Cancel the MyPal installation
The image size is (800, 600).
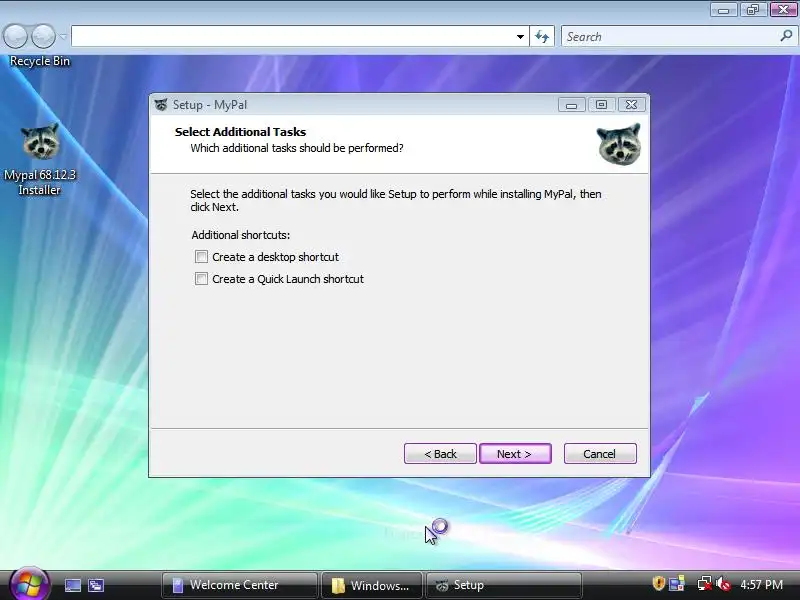[x=600, y=454]
